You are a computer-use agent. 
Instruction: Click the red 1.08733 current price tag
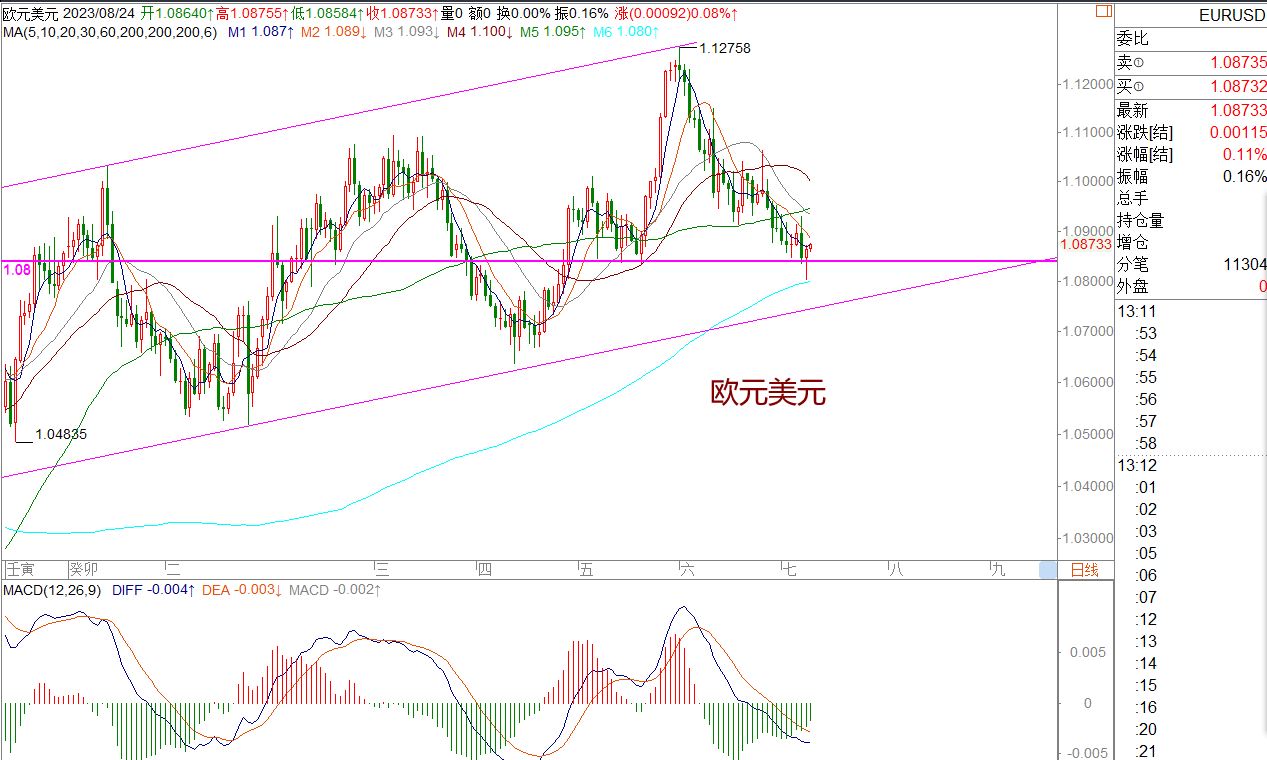pyautogui.click(x=1086, y=244)
